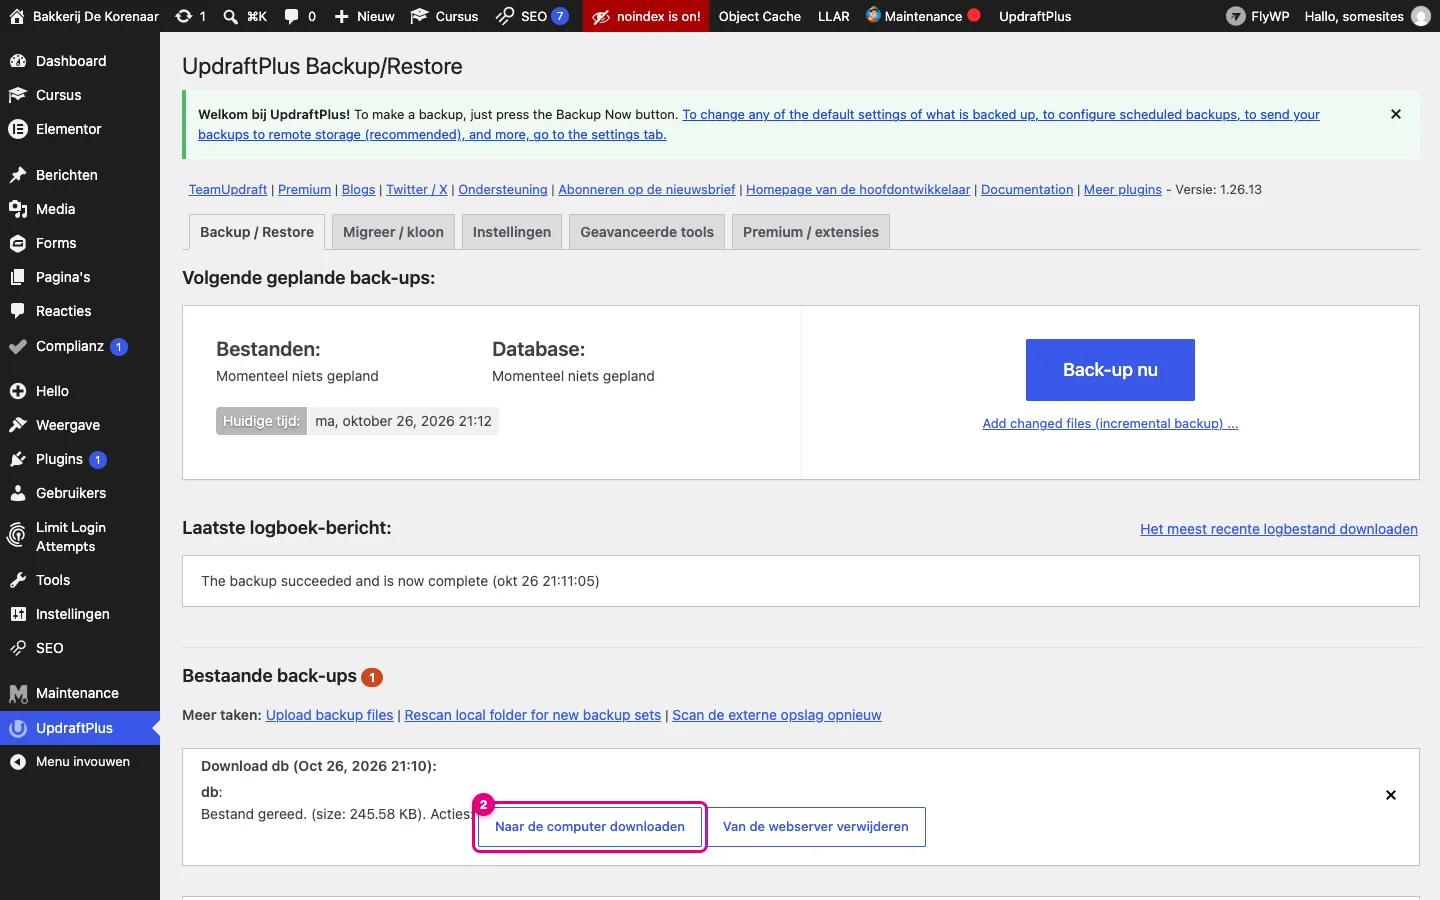Click the Complianz checkmark icon
1440x900 pixels.
point(17,347)
